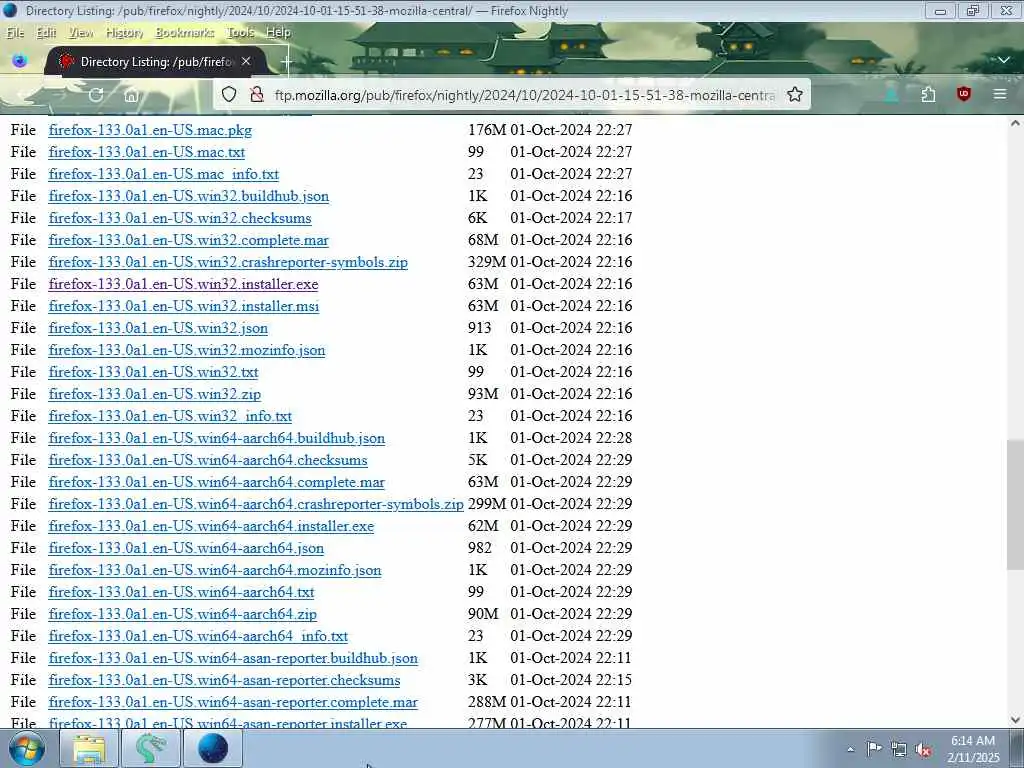Viewport: 1024px width, 768px height.
Task: Download win64-aarch64.complete.mar link
Action: [x=217, y=483]
